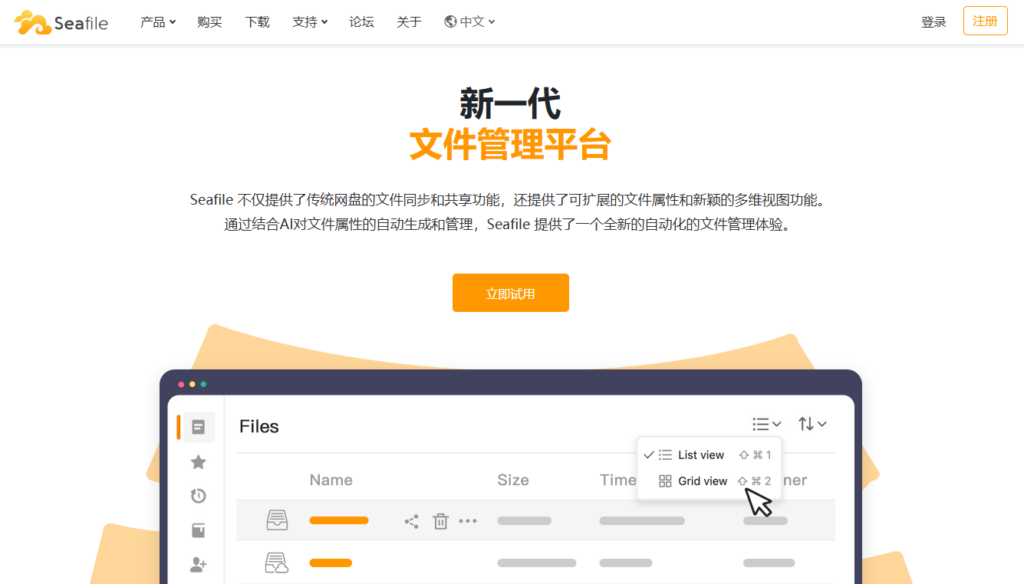
Task: Click the cloud library icon in second row
Action: click(x=276, y=562)
